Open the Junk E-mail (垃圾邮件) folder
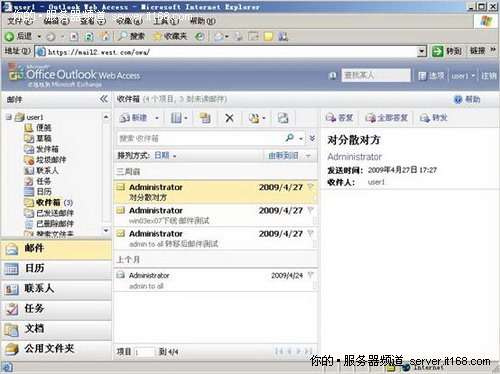Viewport: 500px width, 374px height. coord(45,159)
